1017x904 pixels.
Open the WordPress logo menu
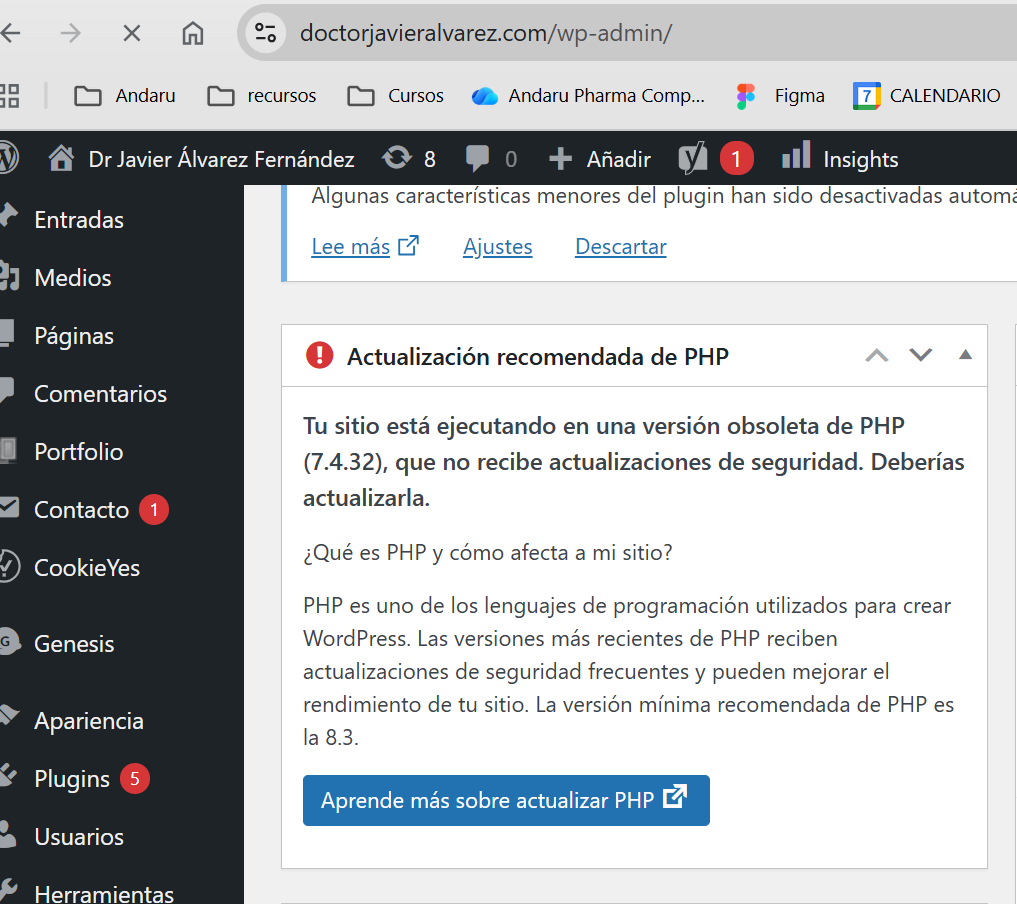click(x=8, y=158)
